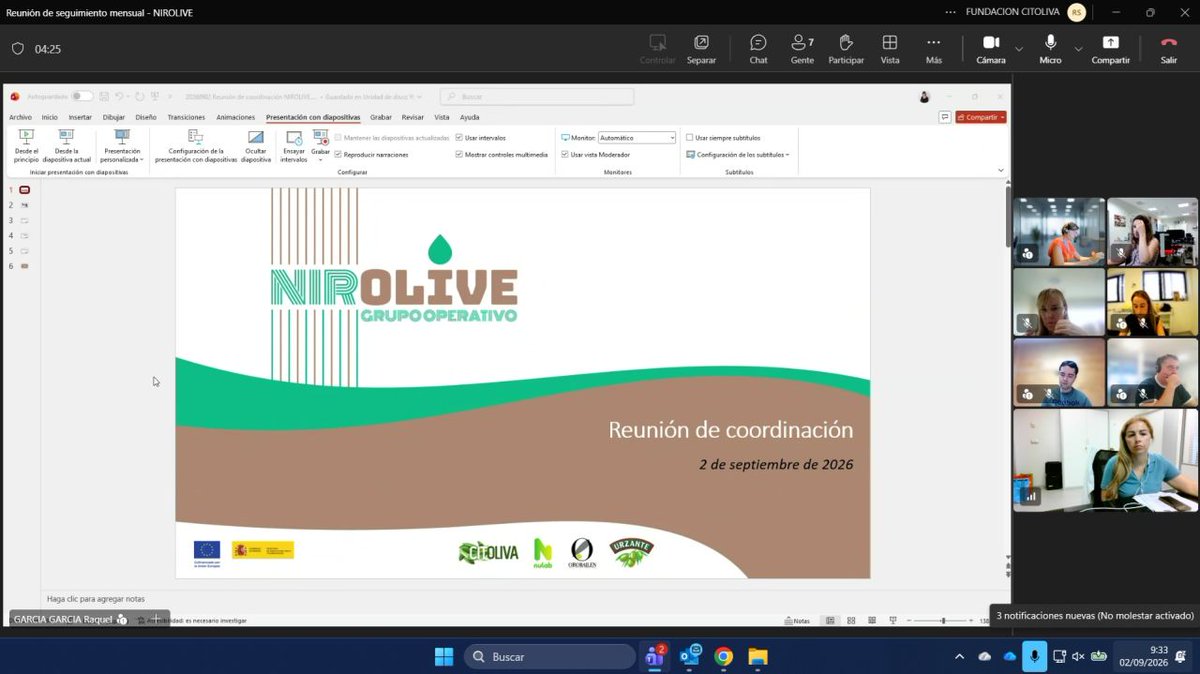Open the PowerPoint comments icon
The height and width of the screenshot is (674, 1200).
[945, 117]
